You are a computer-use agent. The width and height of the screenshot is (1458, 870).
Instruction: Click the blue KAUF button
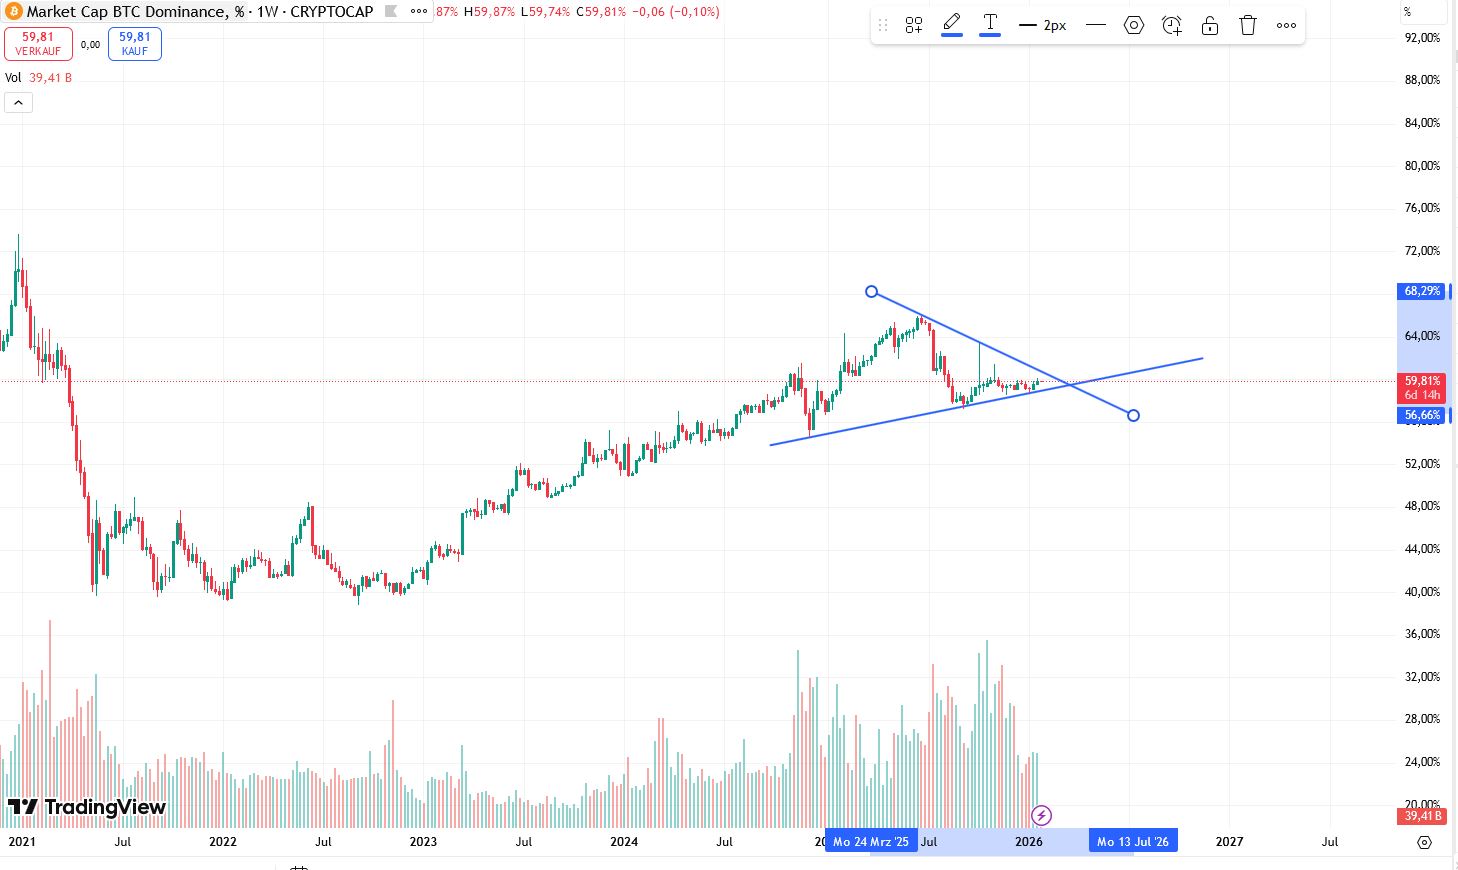tap(134, 43)
